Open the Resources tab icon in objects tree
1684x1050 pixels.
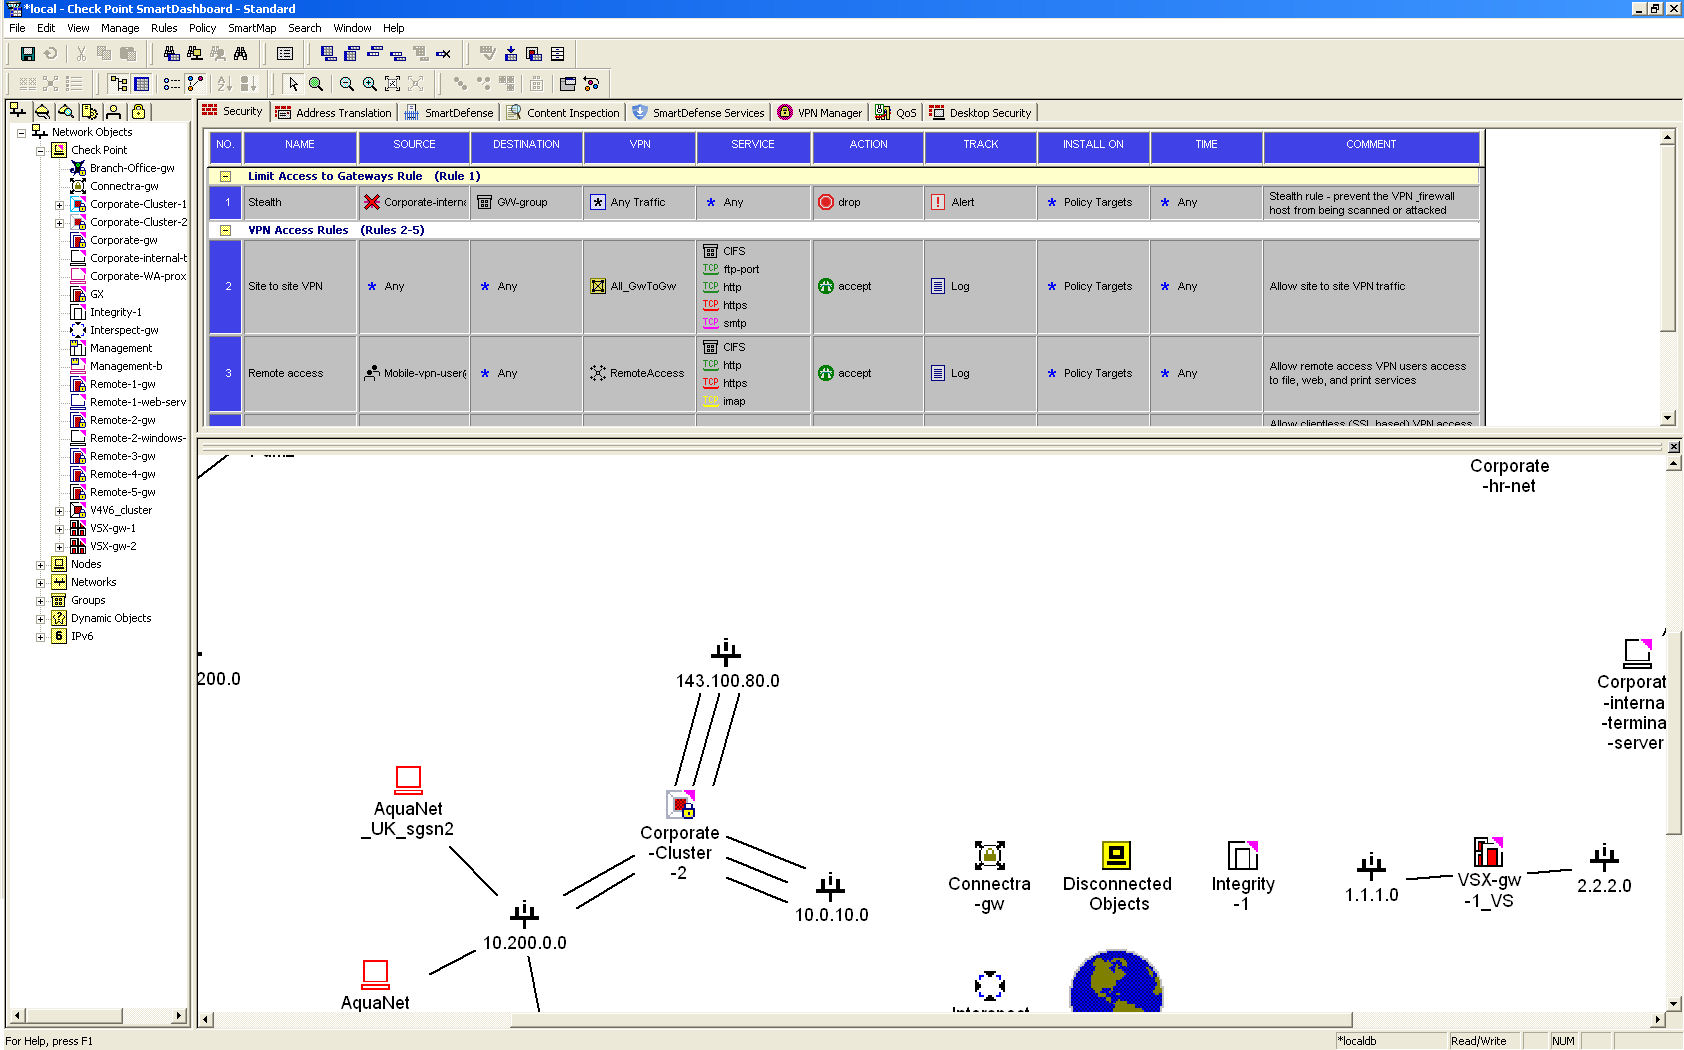pos(66,111)
